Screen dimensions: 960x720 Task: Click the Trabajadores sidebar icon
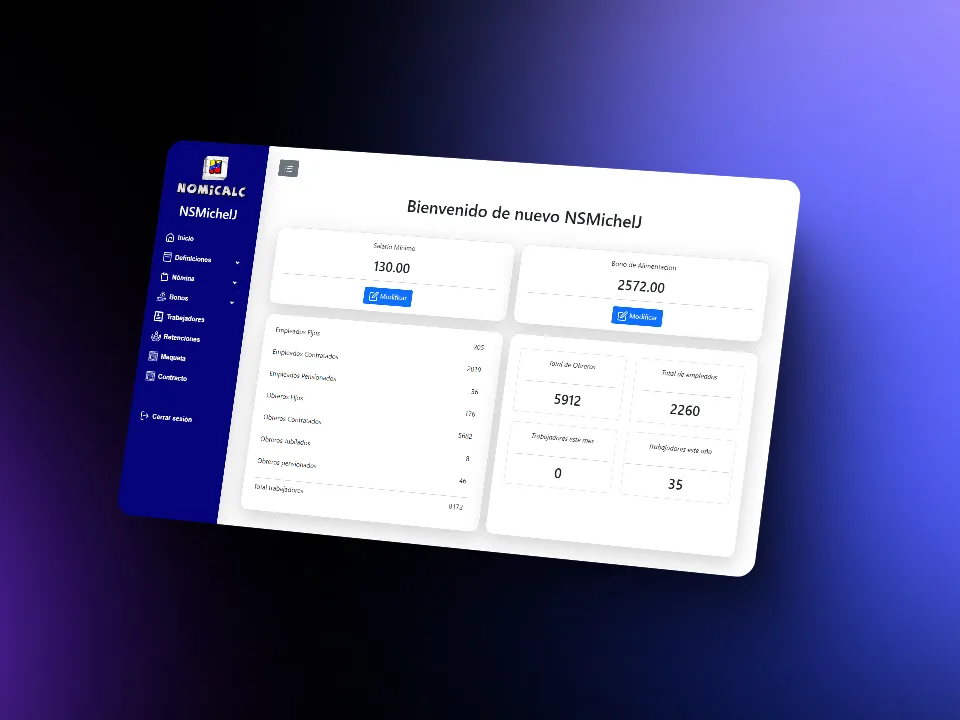point(158,316)
